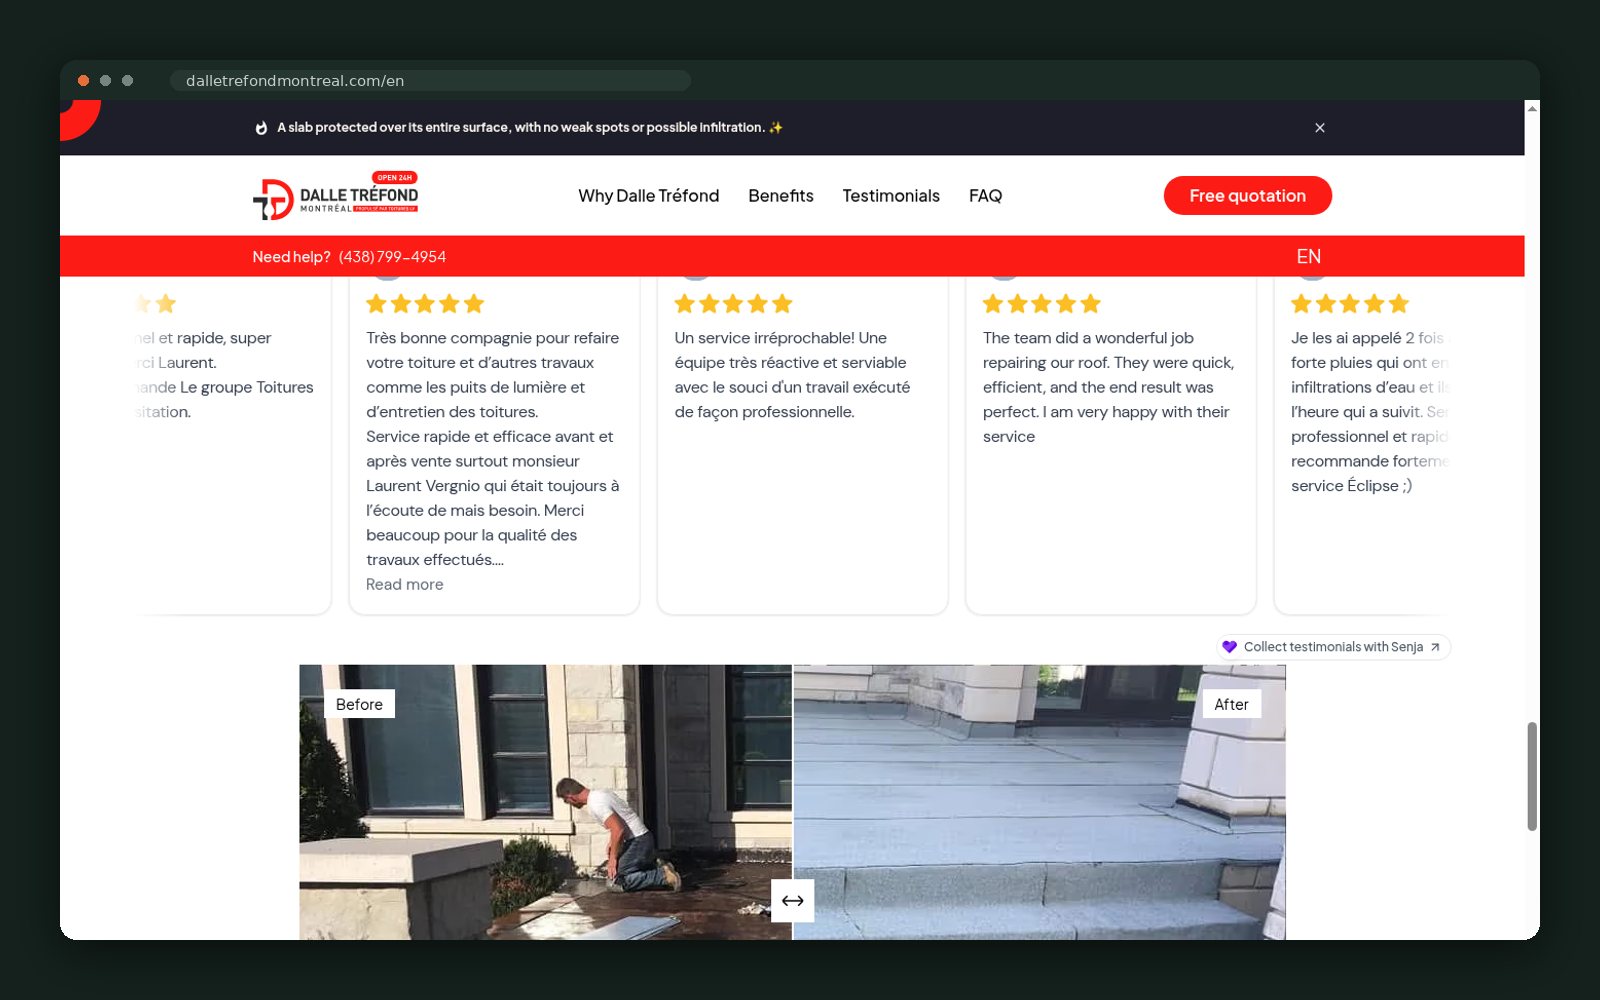The height and width of the screenshot is (1000, 1600).
Task: Select the Before label on the image
Action: pyautogui.click(x=359, y=704)
